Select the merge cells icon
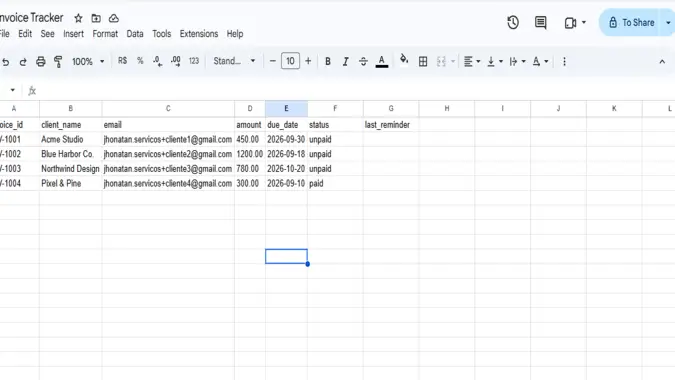Image resolution: width=675 pixels, height=380 pixels. pyautogui.click(x=441, y=62)
